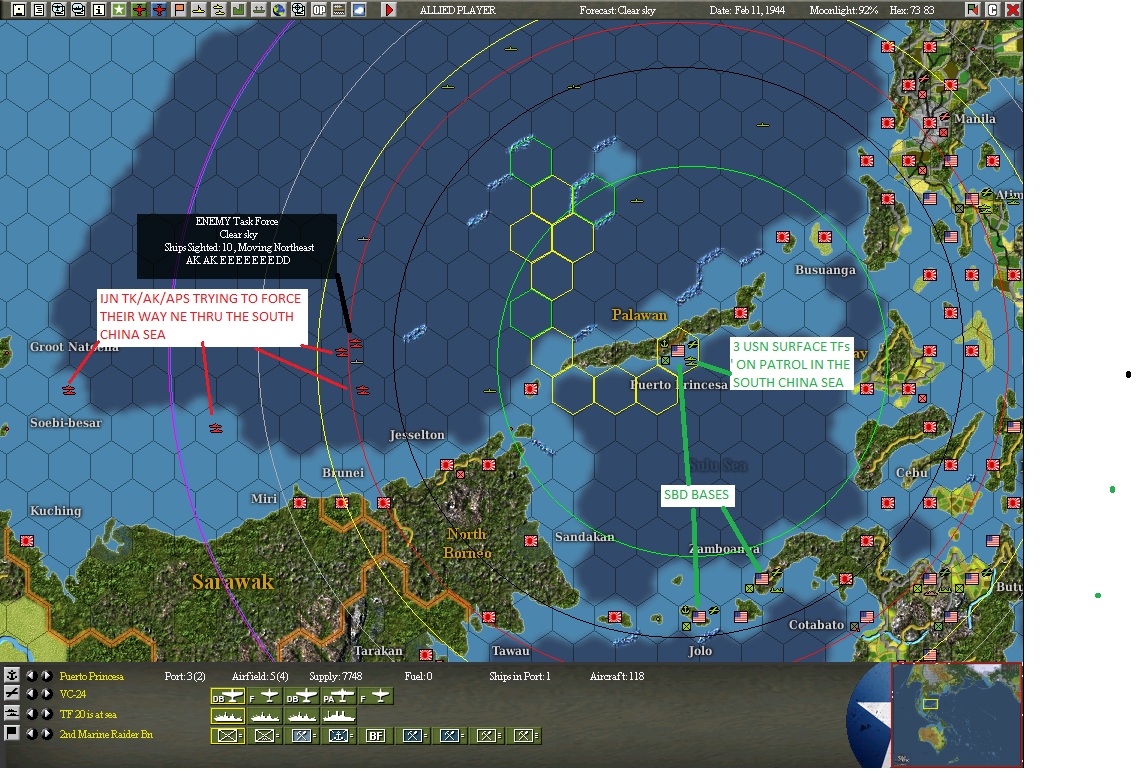Click the double yellow ships toolbar icon
Image resolution: width=1137 pixels, height=774 pixels.
218,10
